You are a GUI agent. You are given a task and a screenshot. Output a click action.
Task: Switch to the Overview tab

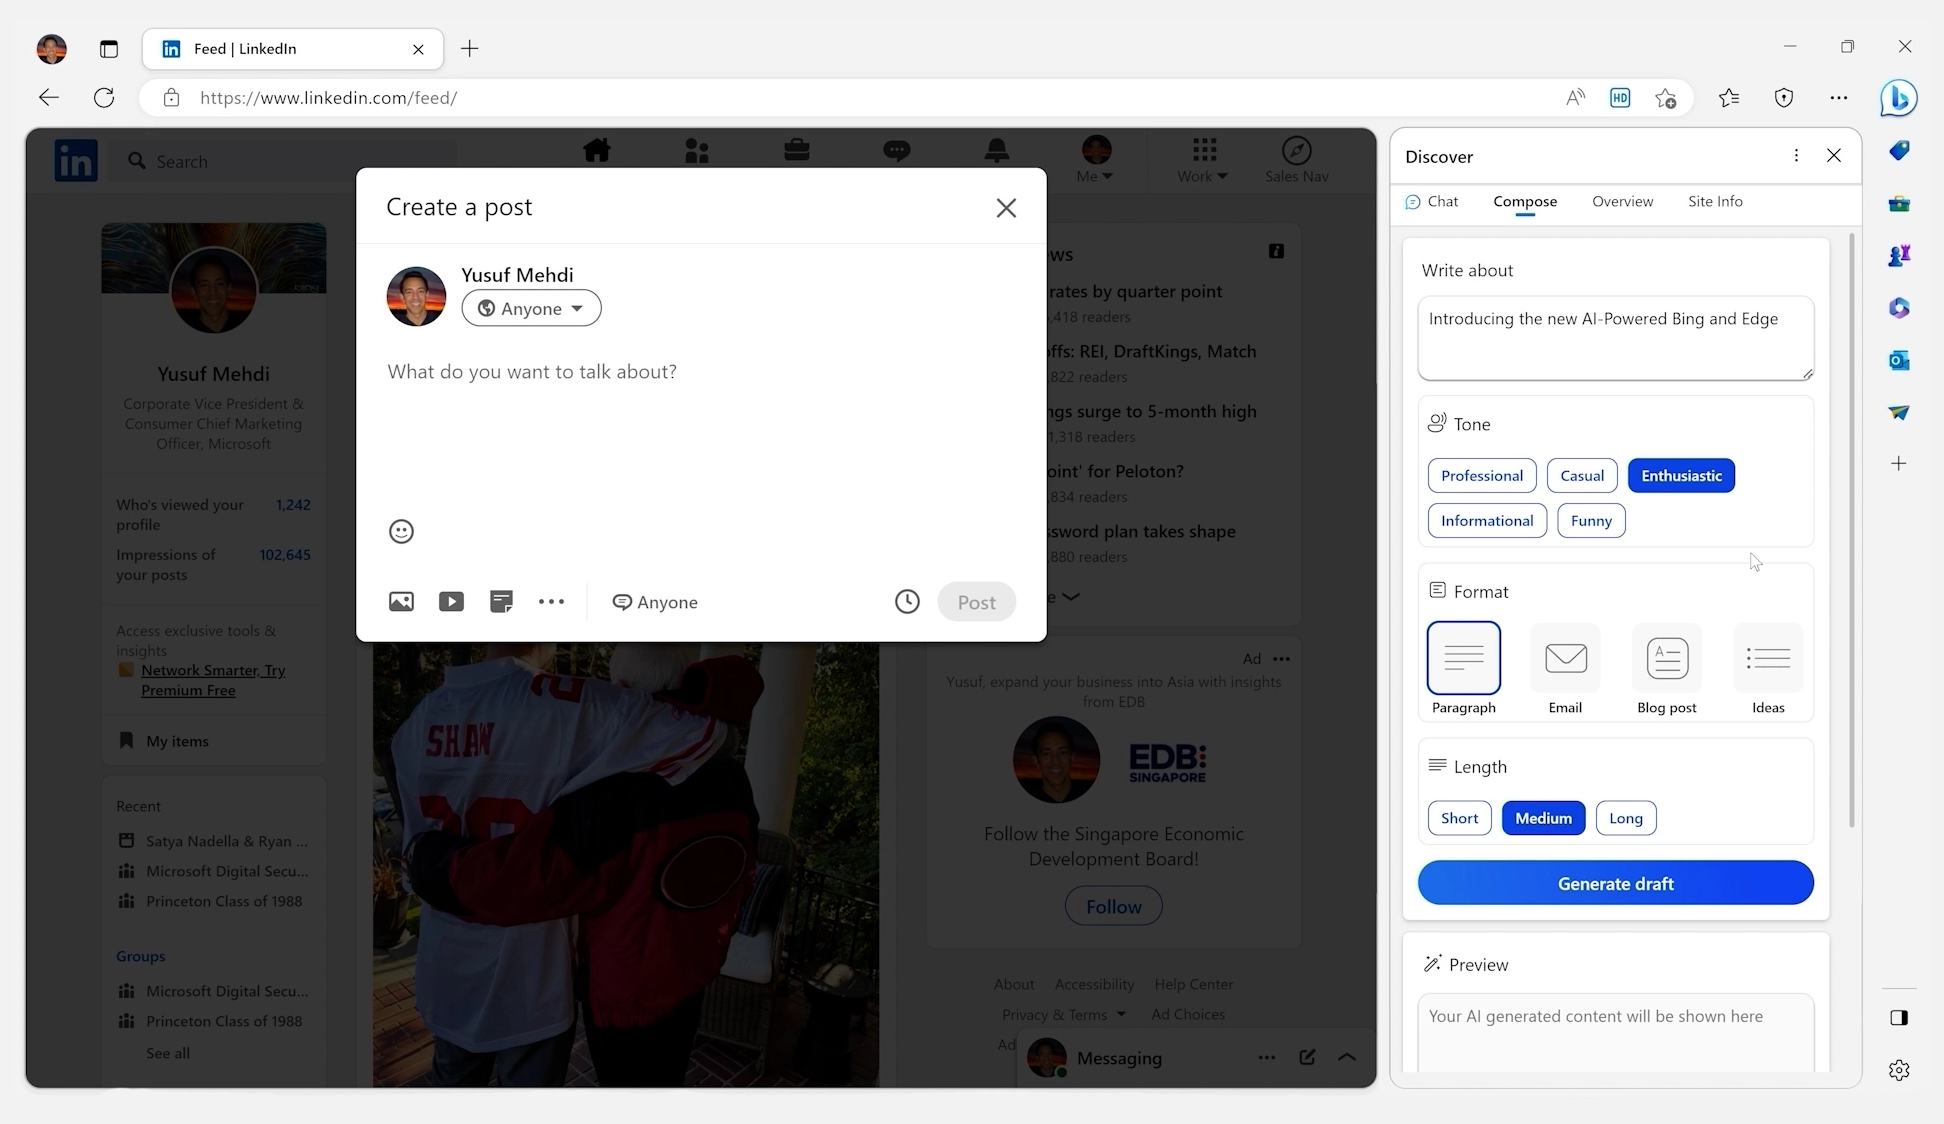1622,201
